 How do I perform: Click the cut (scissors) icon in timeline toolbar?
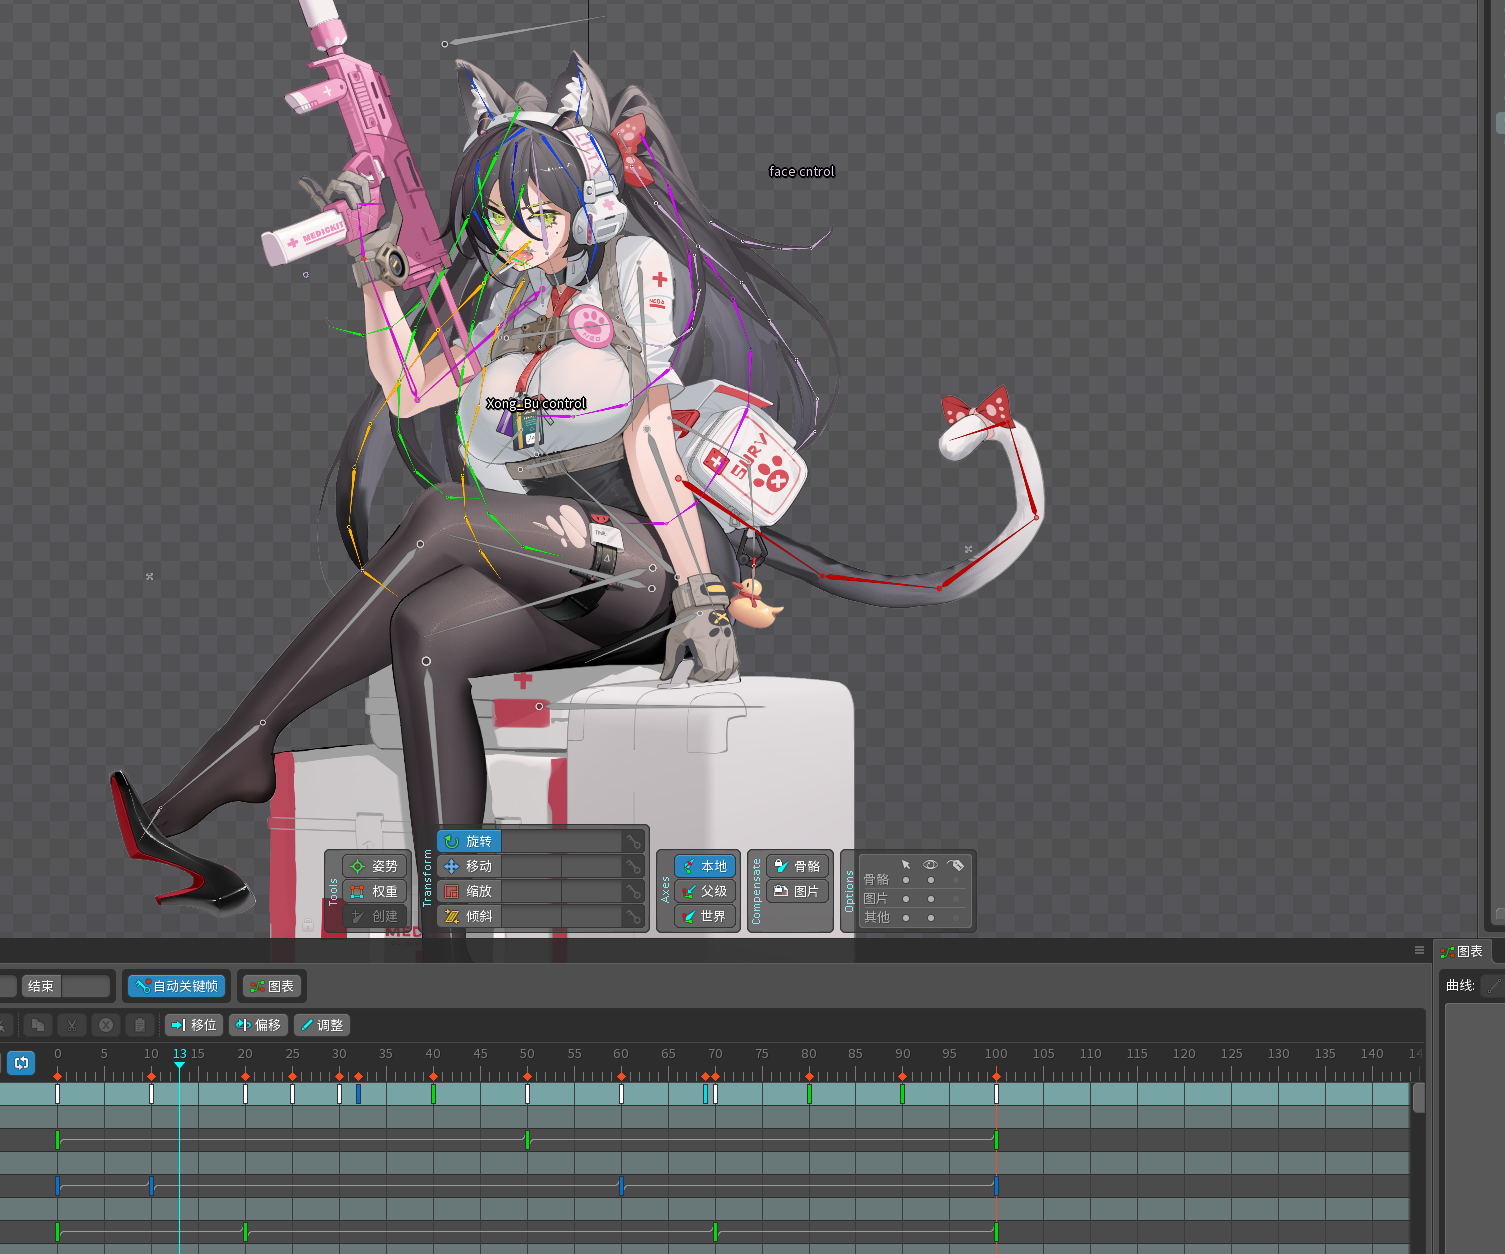(72, 1025)
